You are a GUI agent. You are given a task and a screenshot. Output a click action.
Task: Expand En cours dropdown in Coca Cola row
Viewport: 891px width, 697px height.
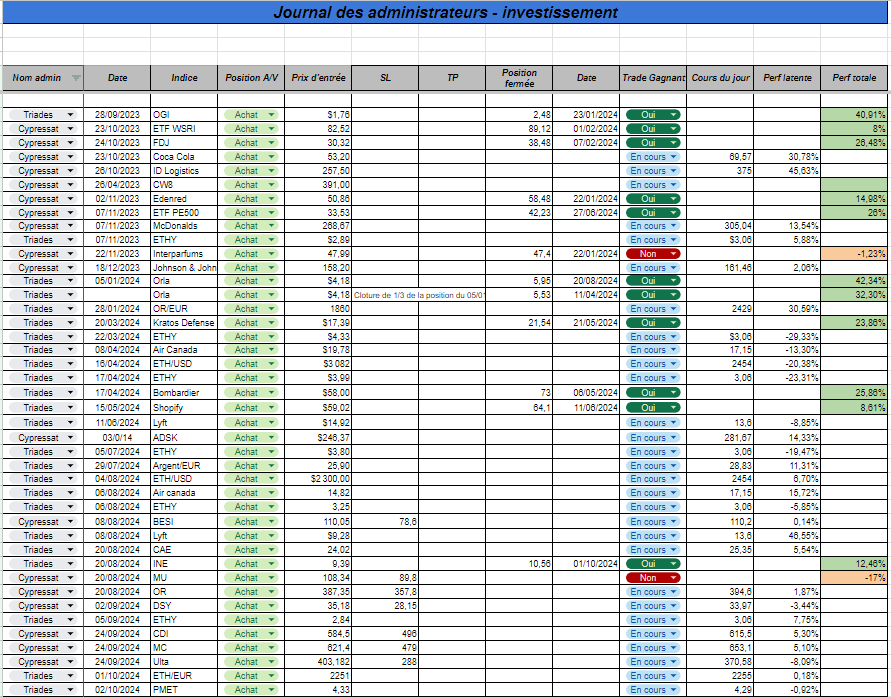(x=653, y=157)
